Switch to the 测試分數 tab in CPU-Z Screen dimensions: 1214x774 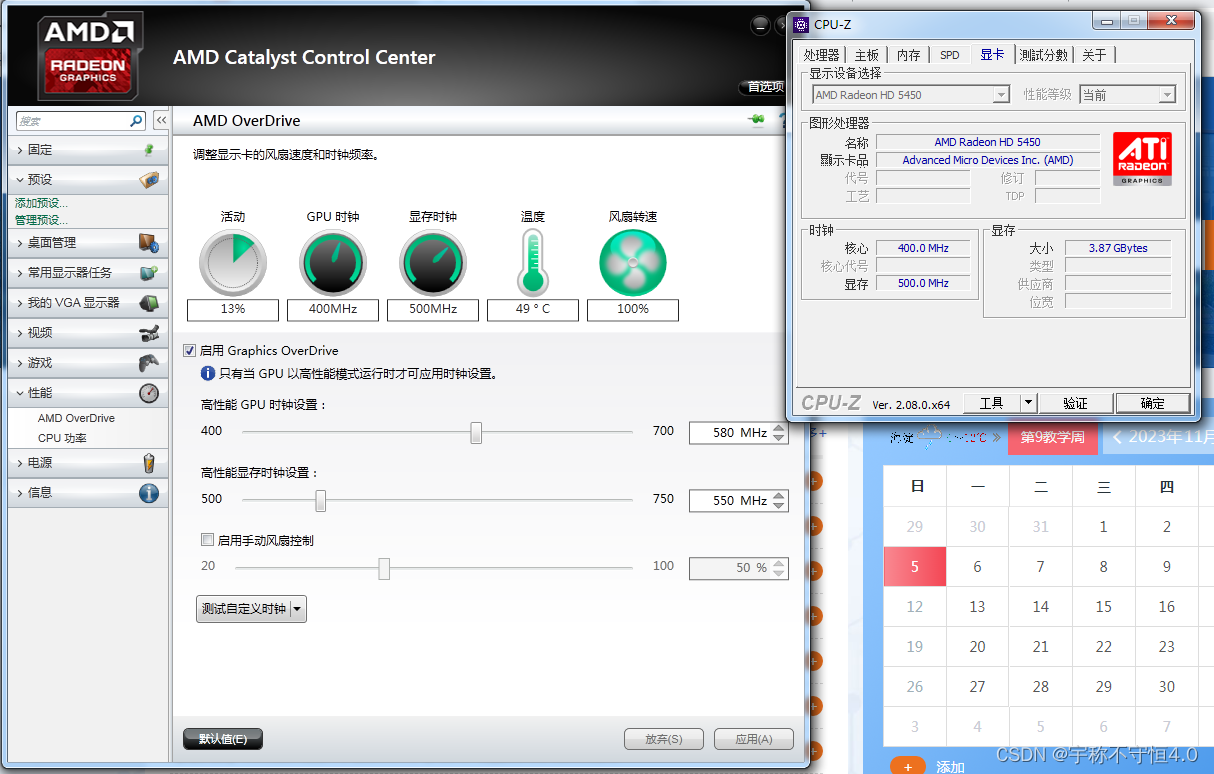coord(1044,55)
